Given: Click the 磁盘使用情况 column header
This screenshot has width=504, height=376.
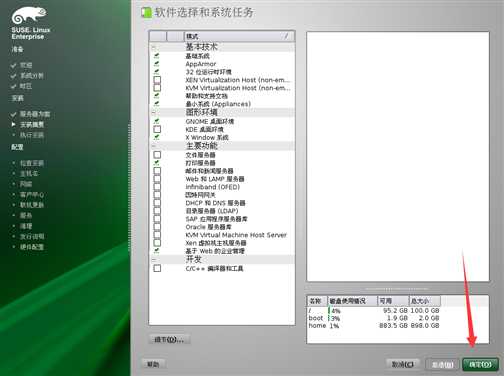Looking at the screenshot, I should [x=352, y=301].
